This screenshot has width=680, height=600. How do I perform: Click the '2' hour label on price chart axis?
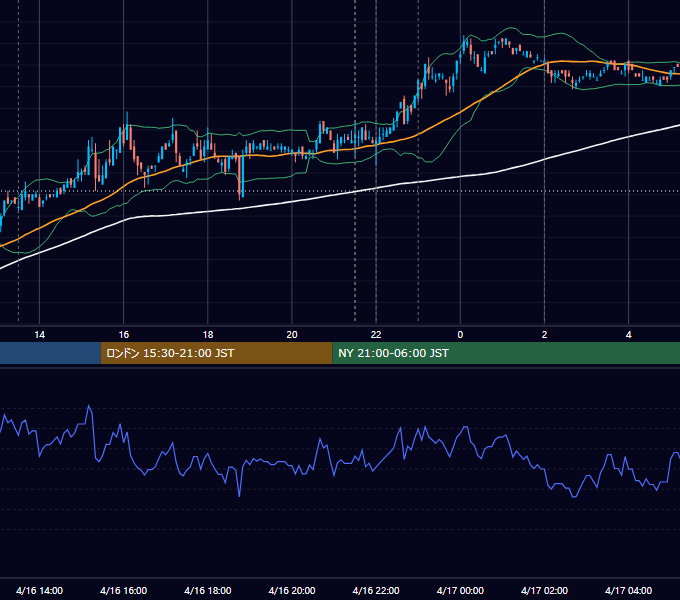click(544, 335)
